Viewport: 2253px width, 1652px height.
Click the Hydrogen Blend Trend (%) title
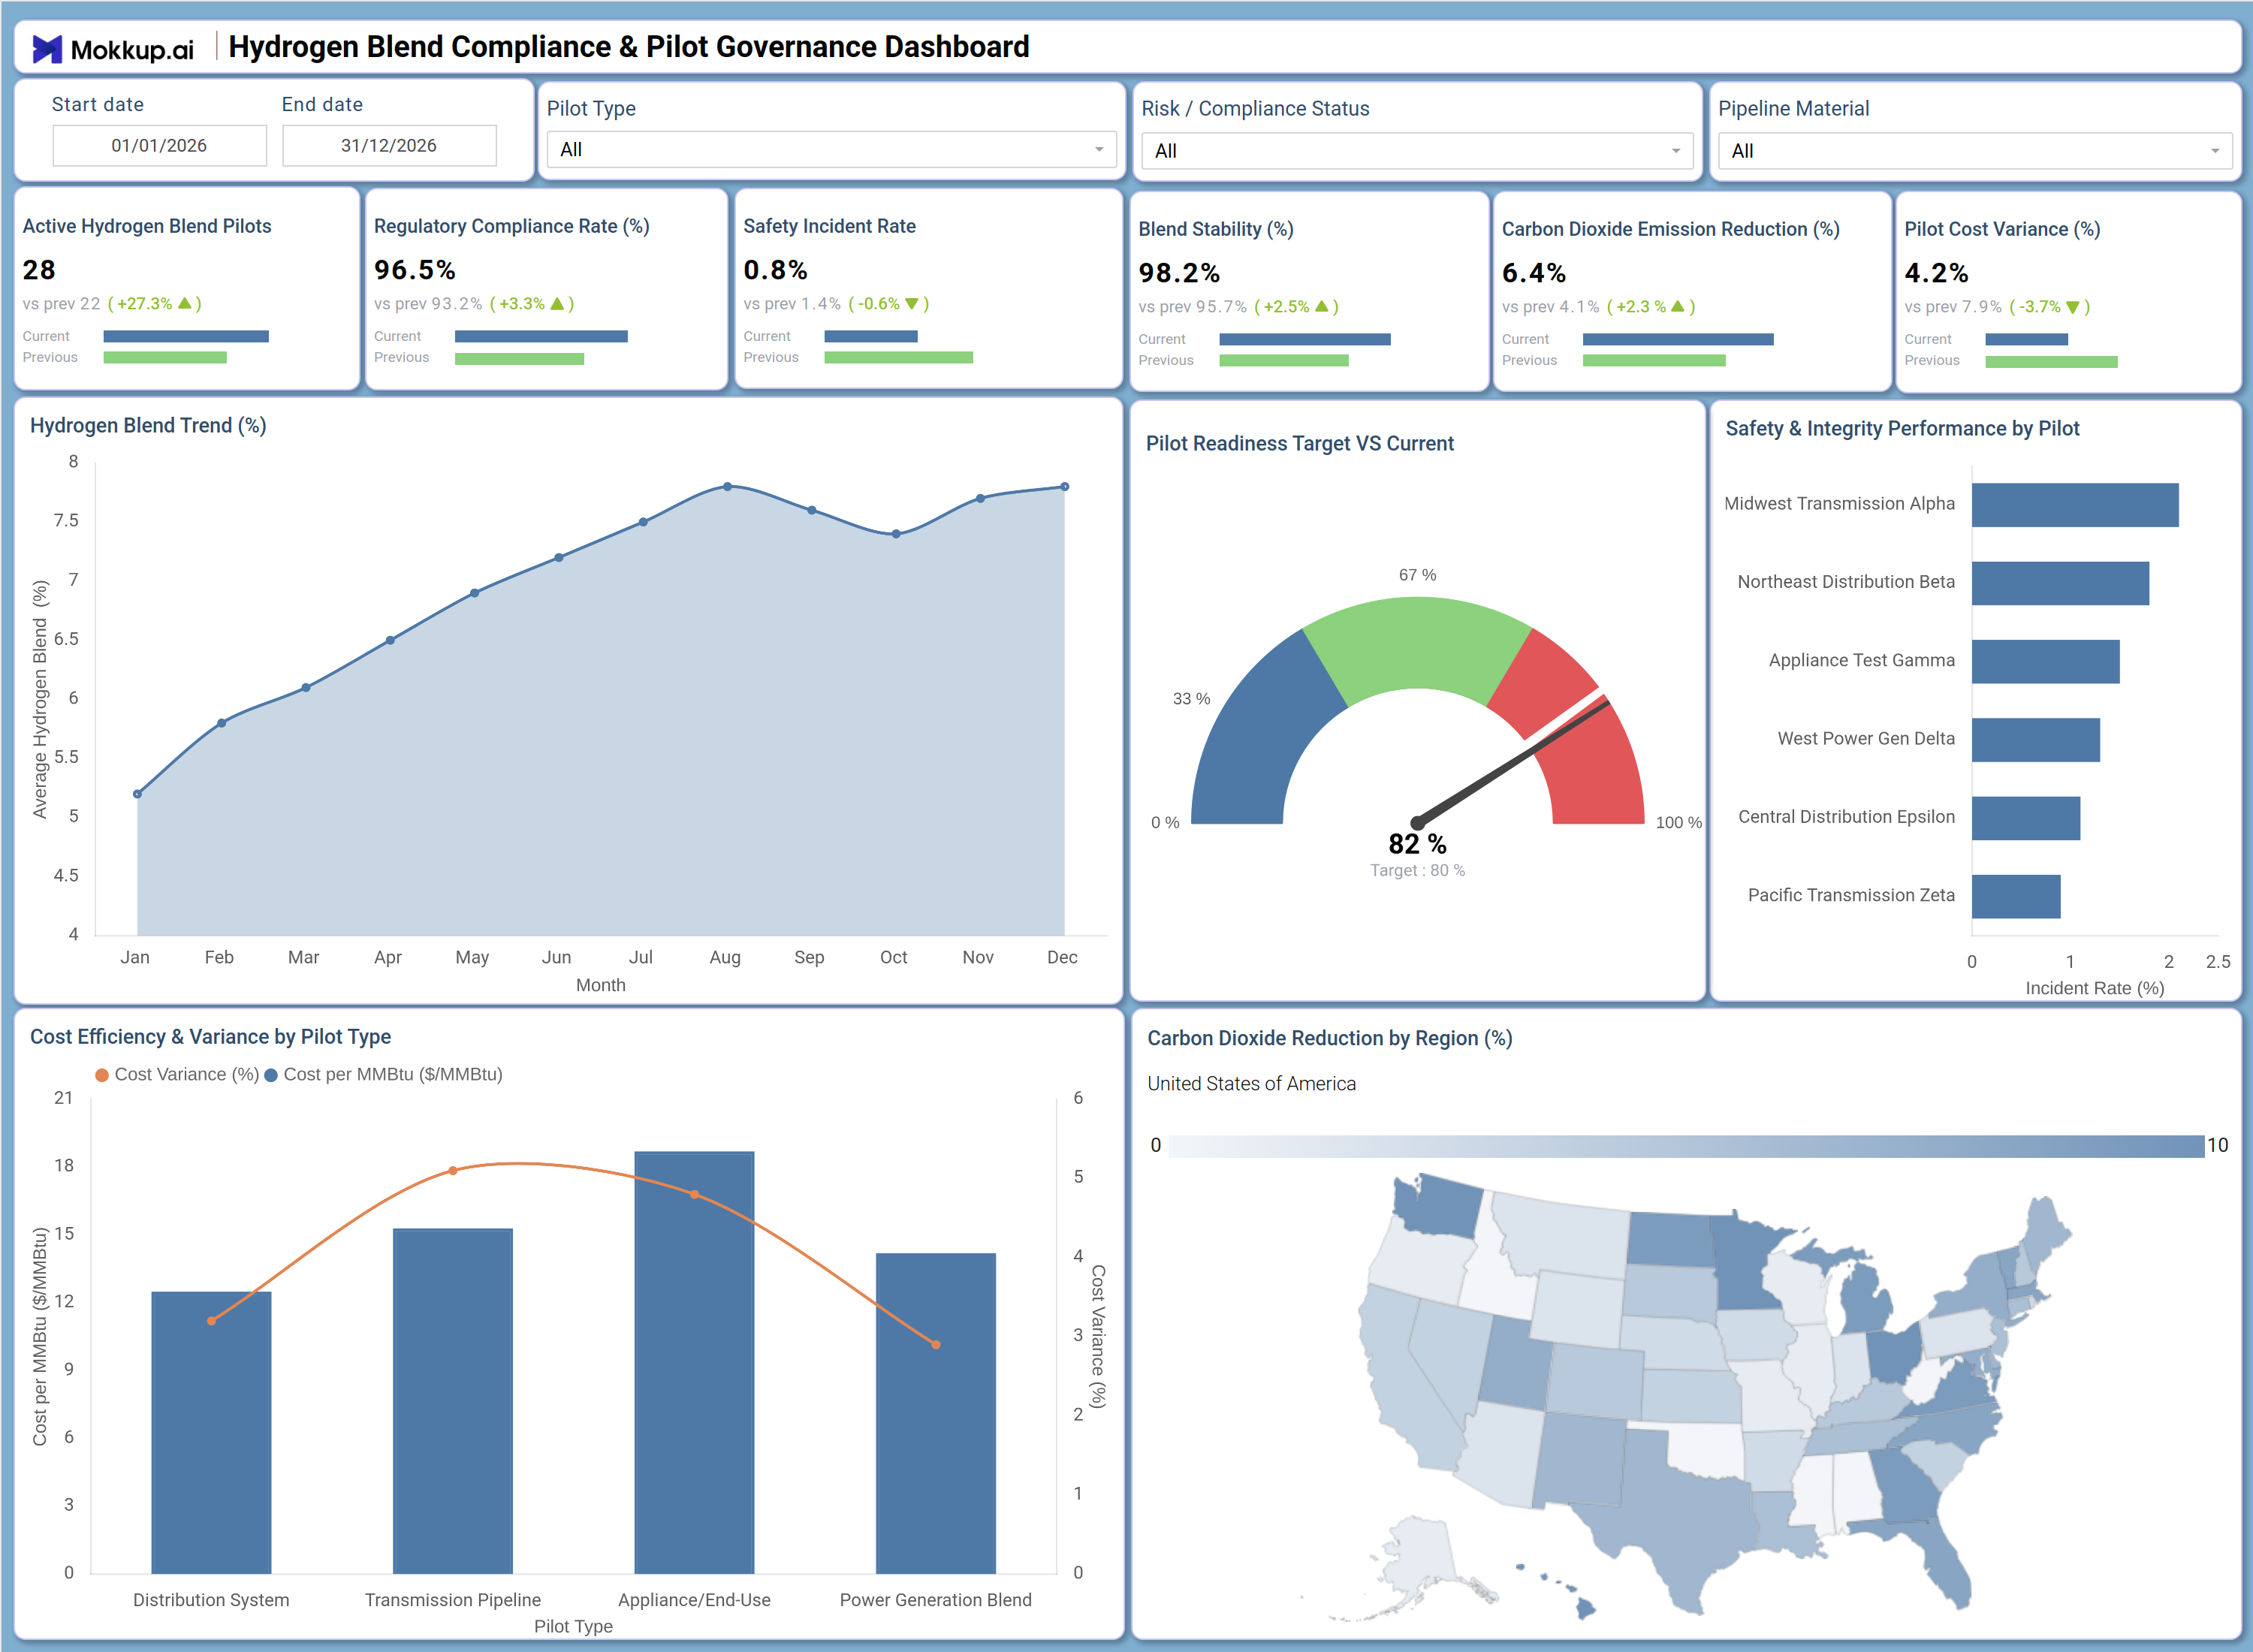[x=148, y=426]
